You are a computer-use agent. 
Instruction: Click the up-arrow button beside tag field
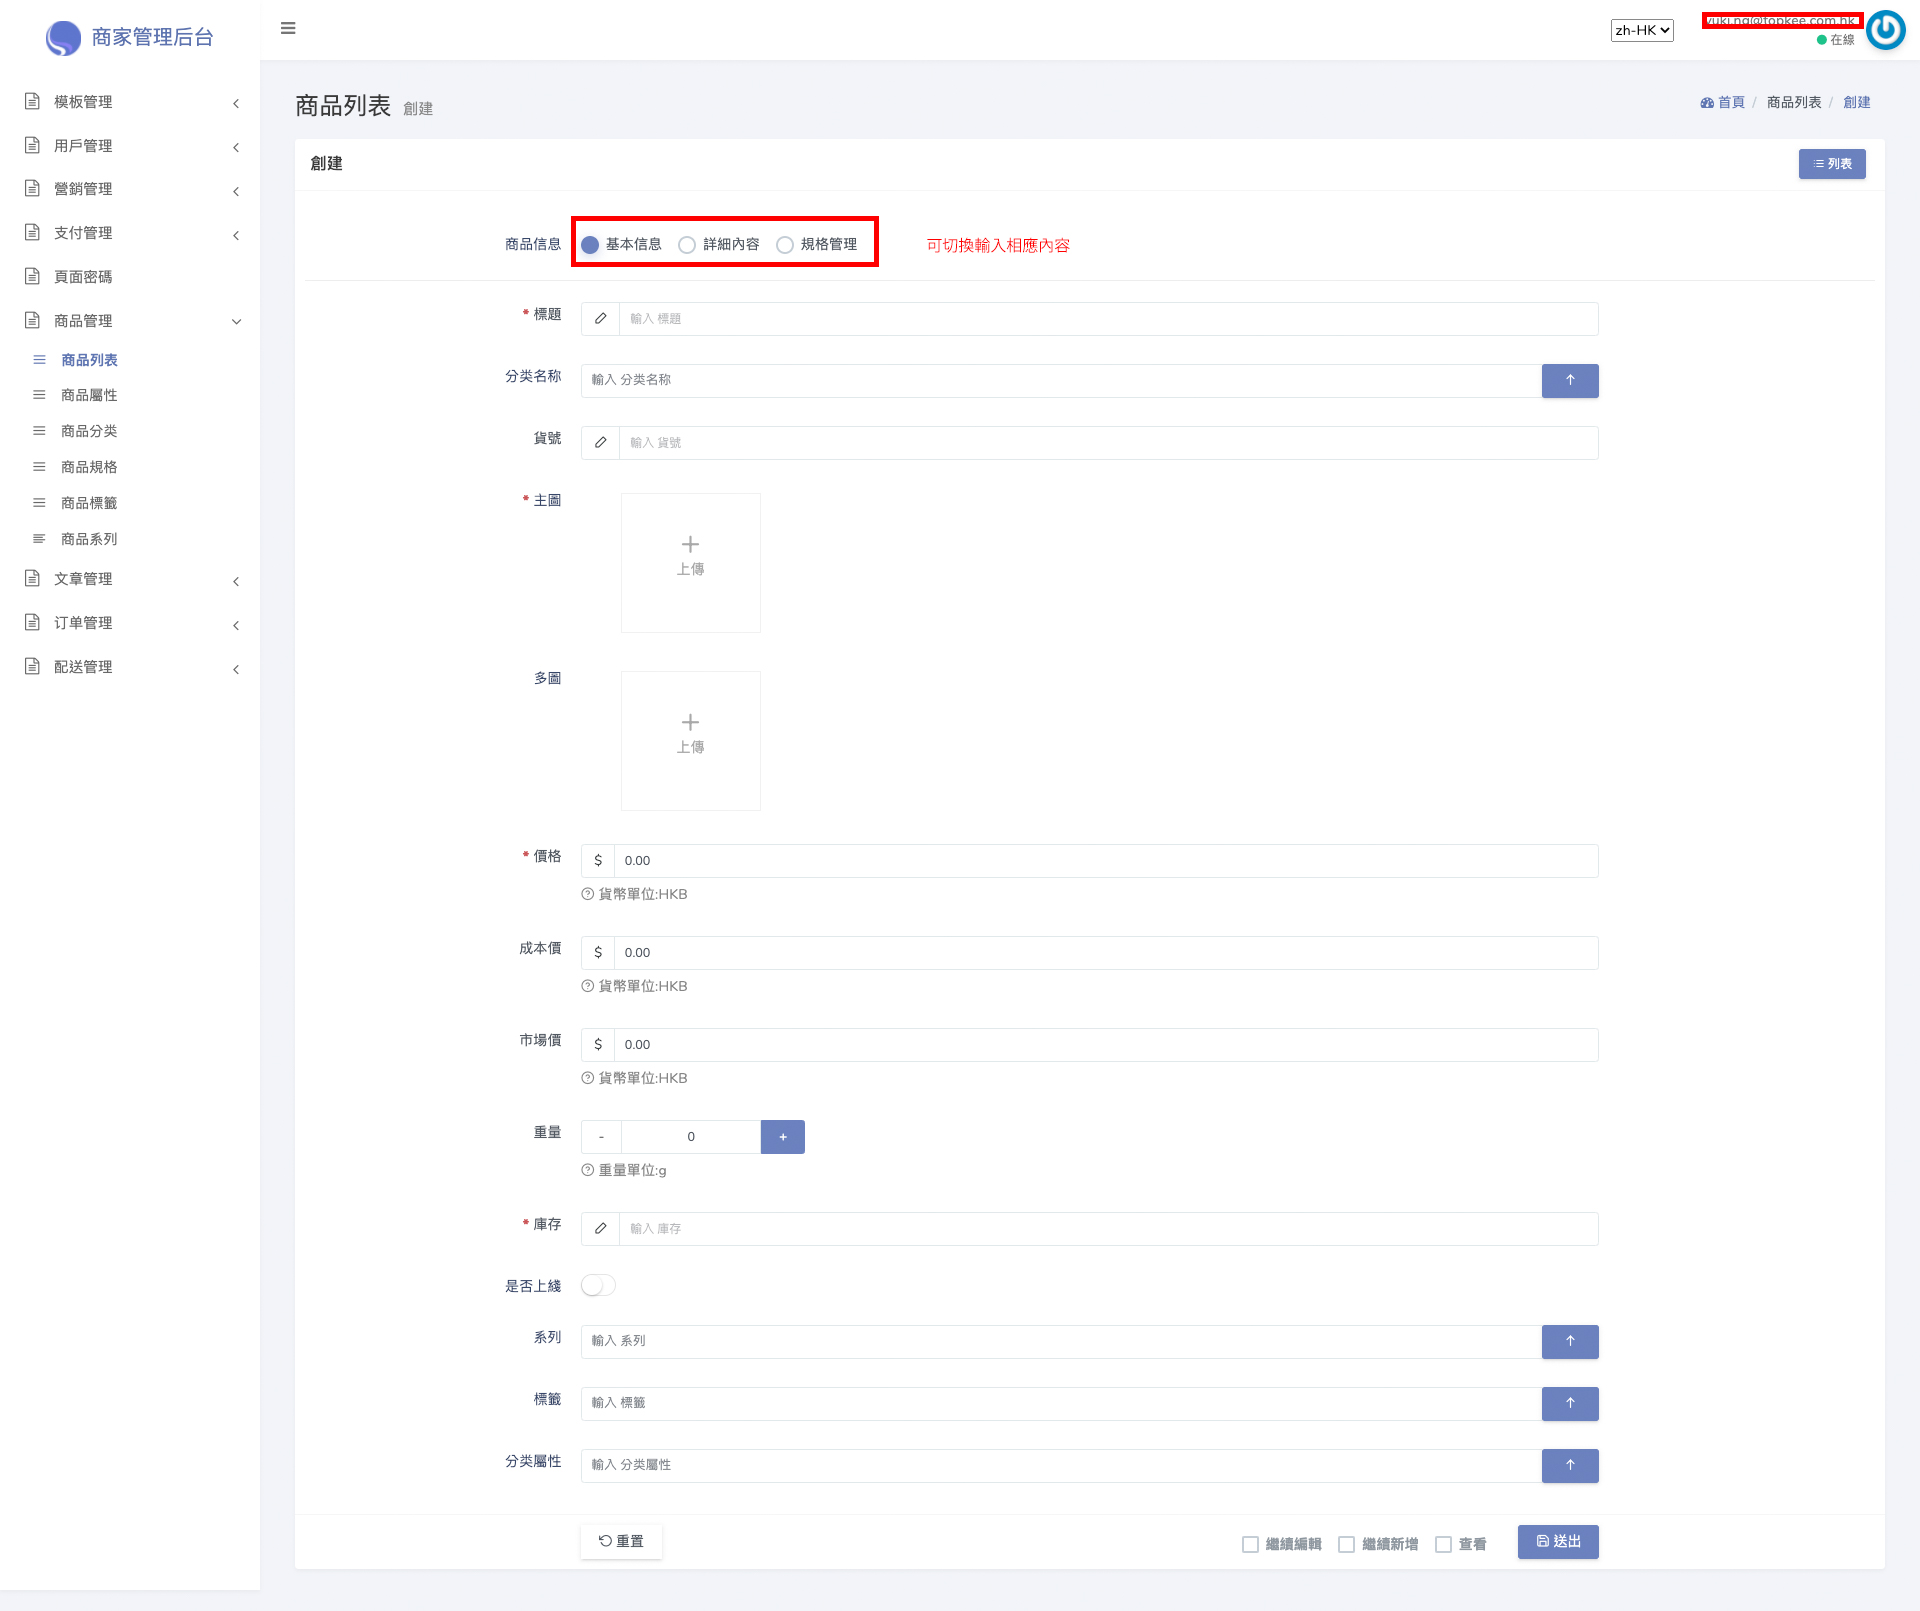pos(1569,1403)
